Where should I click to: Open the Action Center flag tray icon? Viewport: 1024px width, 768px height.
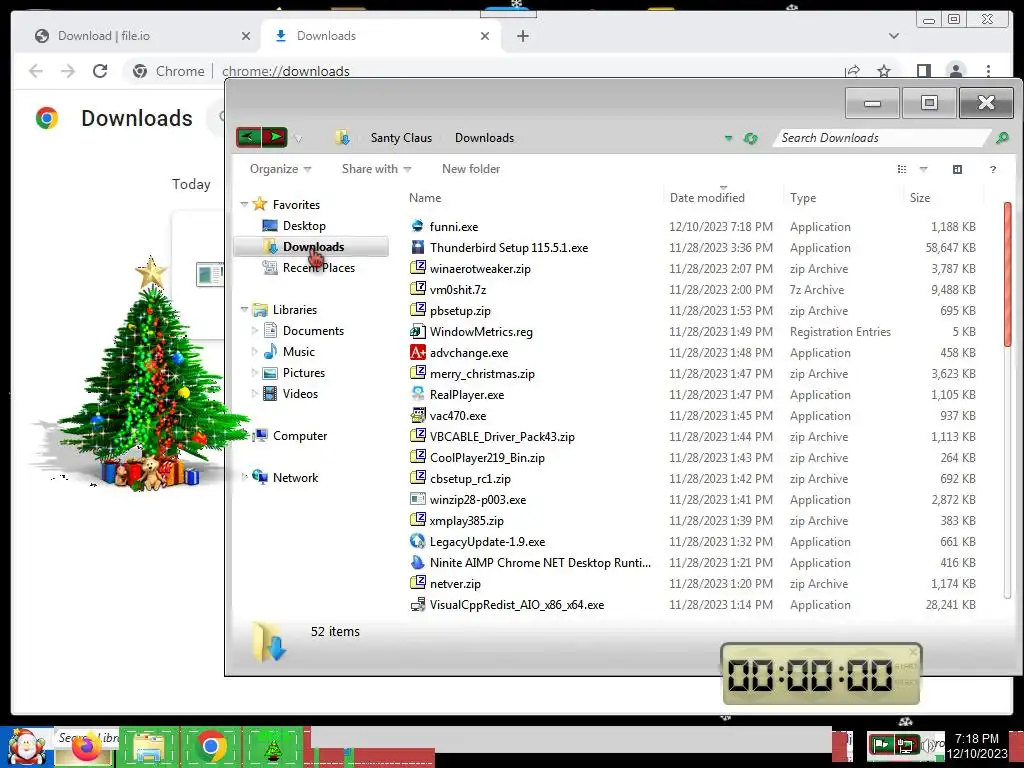click(882, 743)
